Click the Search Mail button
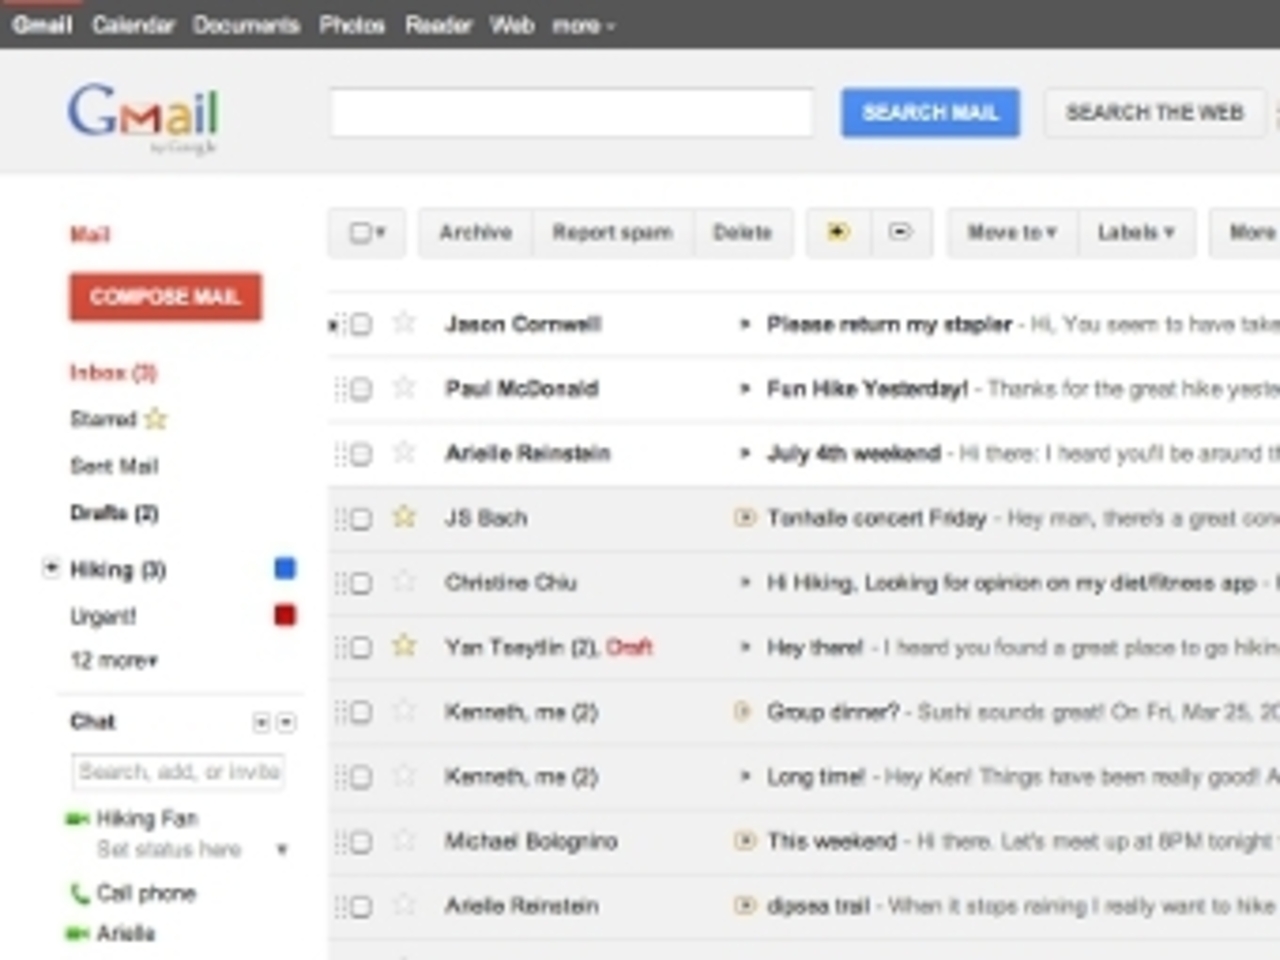This screenshot has height=960, width=1280. [x=930, y=112]
